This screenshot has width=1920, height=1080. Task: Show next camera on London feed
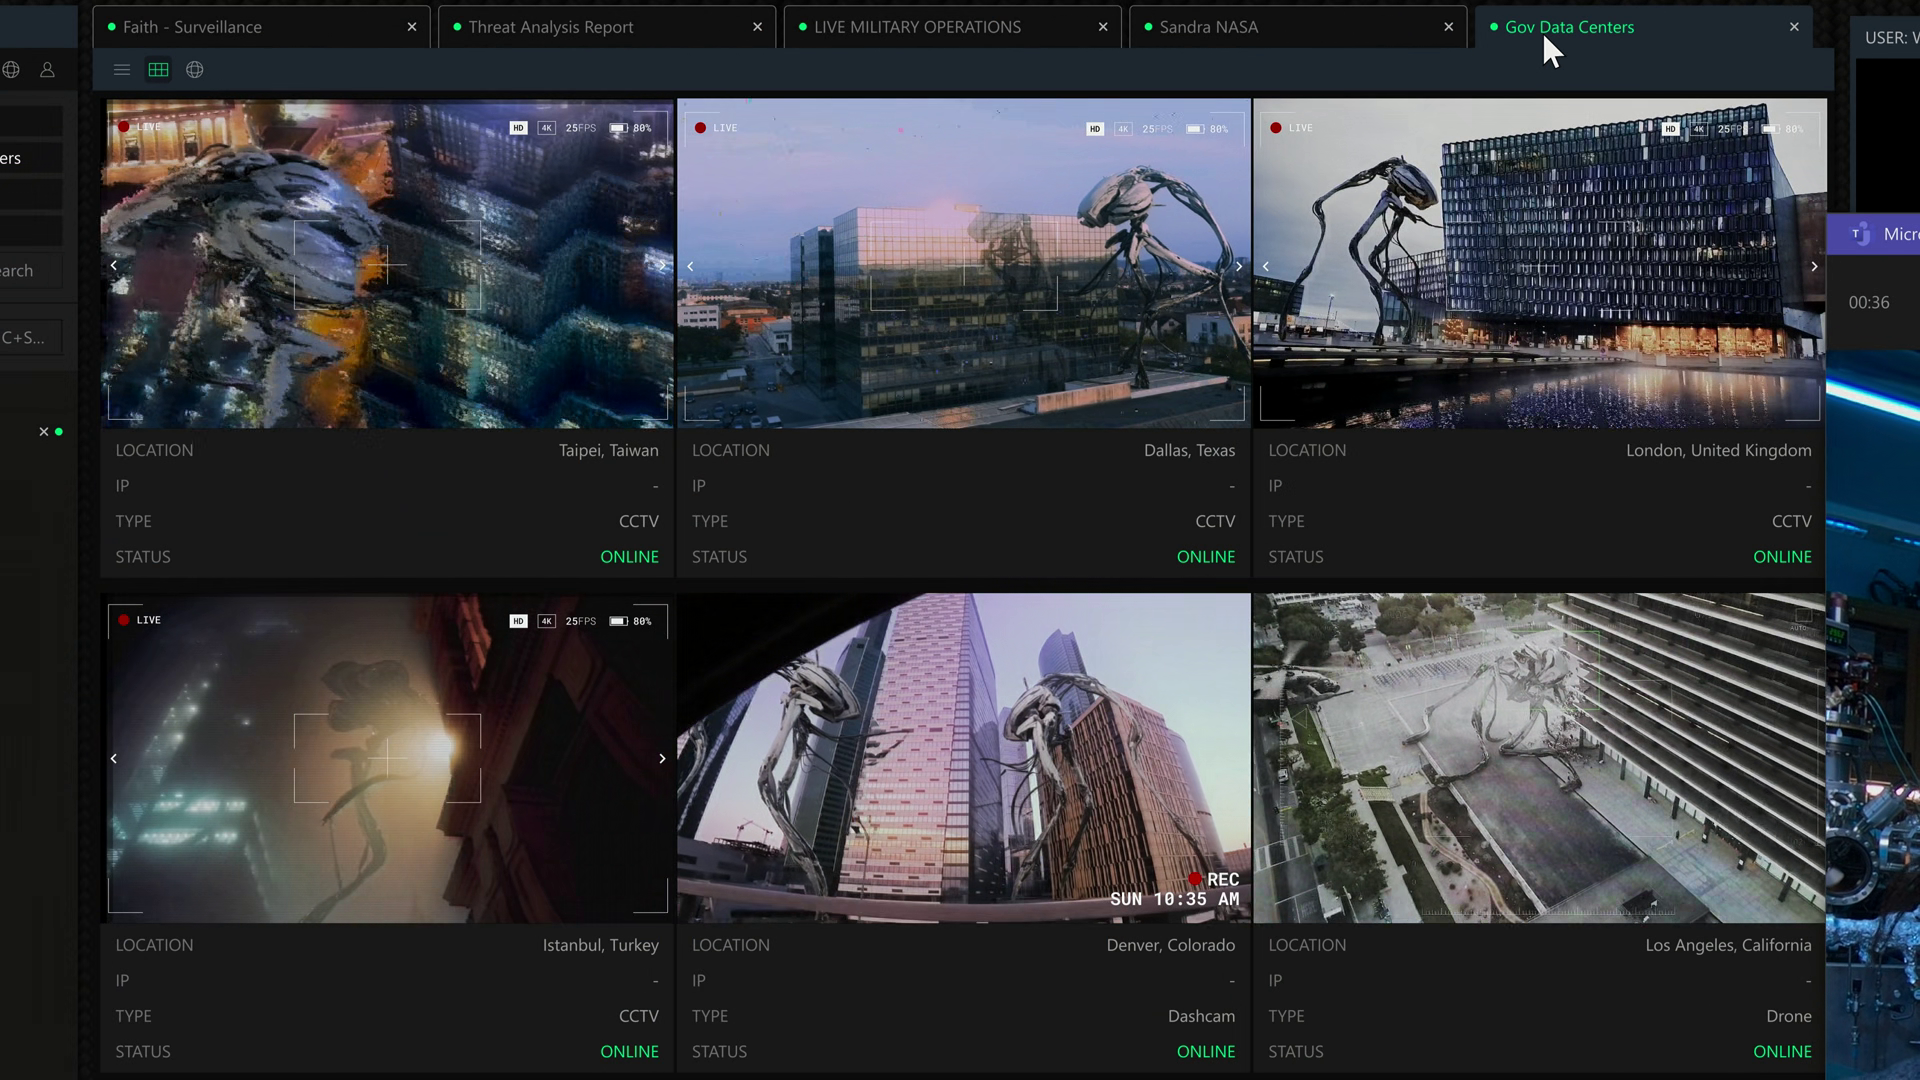1814,266
